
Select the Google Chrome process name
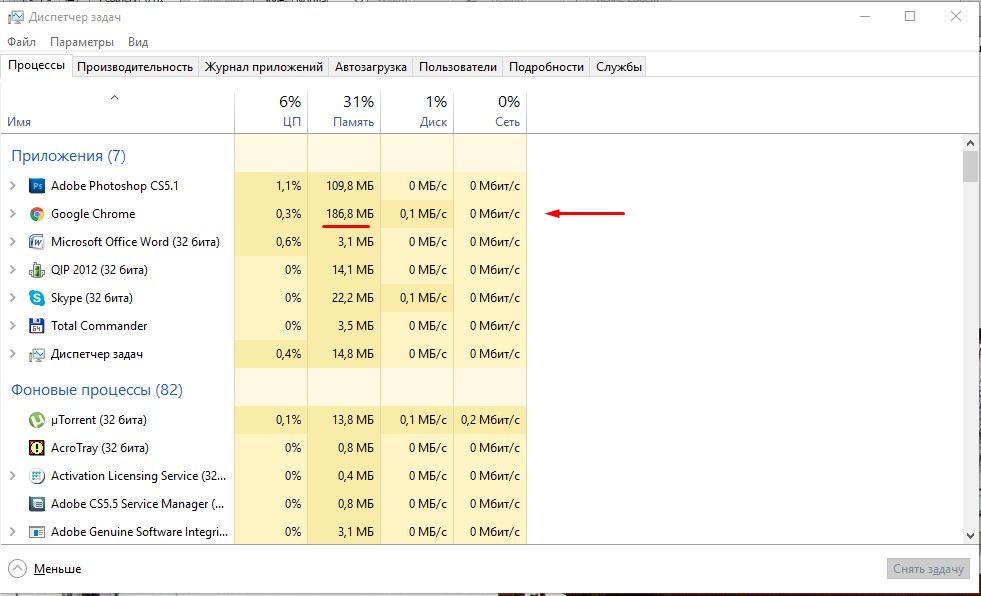(x=93, y=214)
